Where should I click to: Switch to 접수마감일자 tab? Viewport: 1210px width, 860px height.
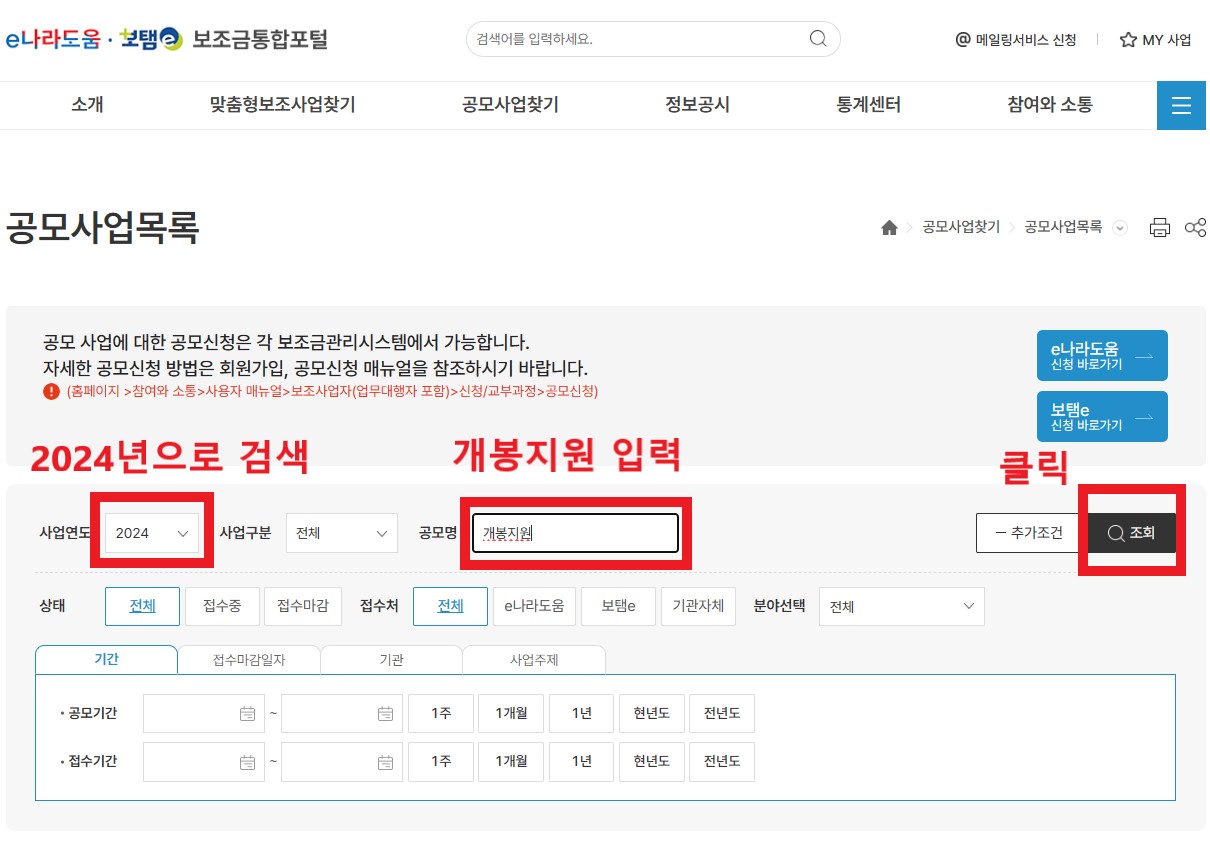point(249,660)
